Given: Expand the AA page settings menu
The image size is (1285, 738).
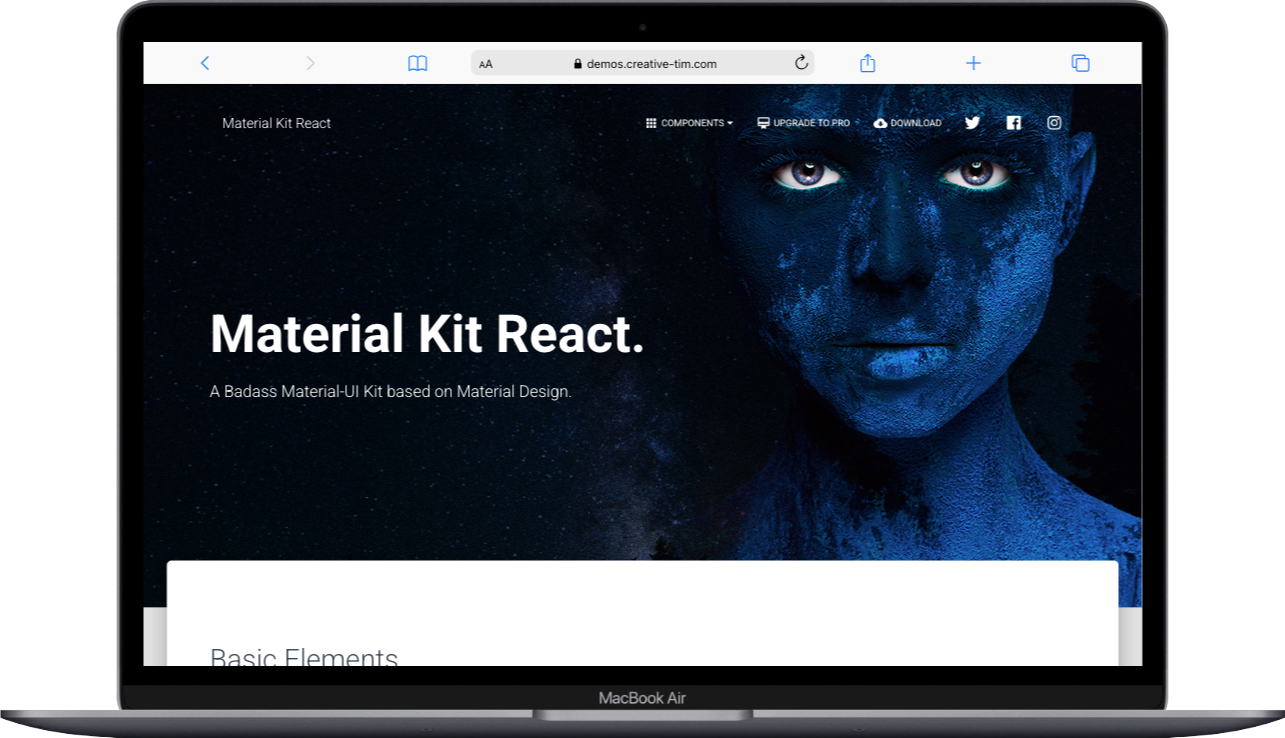Looking at the screenshot, I should pyautogui.click(x=486, y=63).
